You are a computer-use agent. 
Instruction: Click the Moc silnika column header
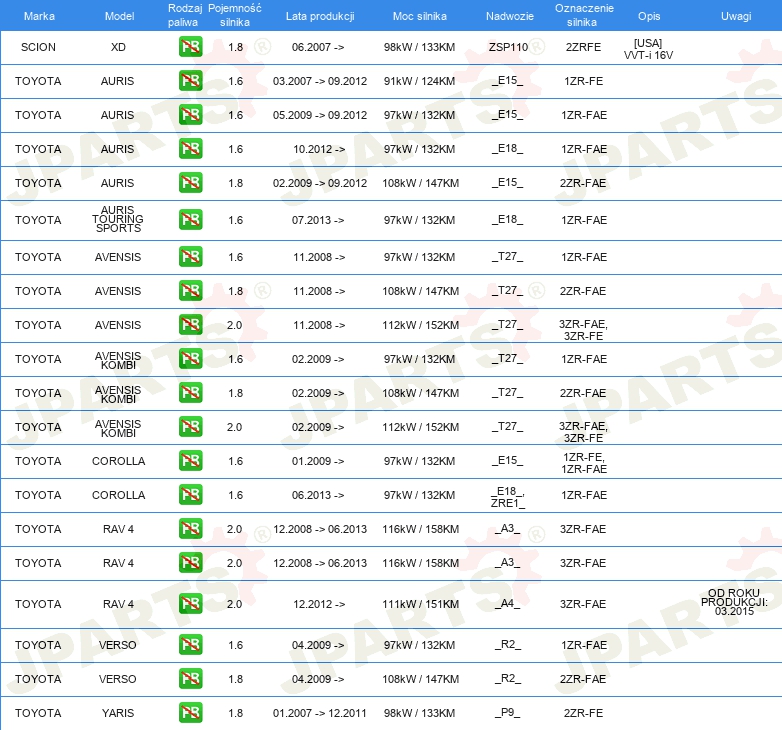(x=420, y=16)
